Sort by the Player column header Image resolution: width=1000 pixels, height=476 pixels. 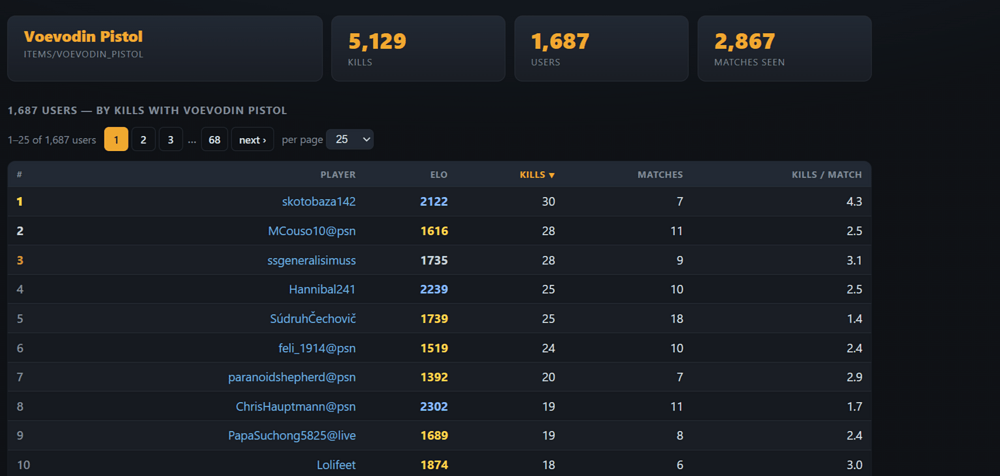point(338,175)
